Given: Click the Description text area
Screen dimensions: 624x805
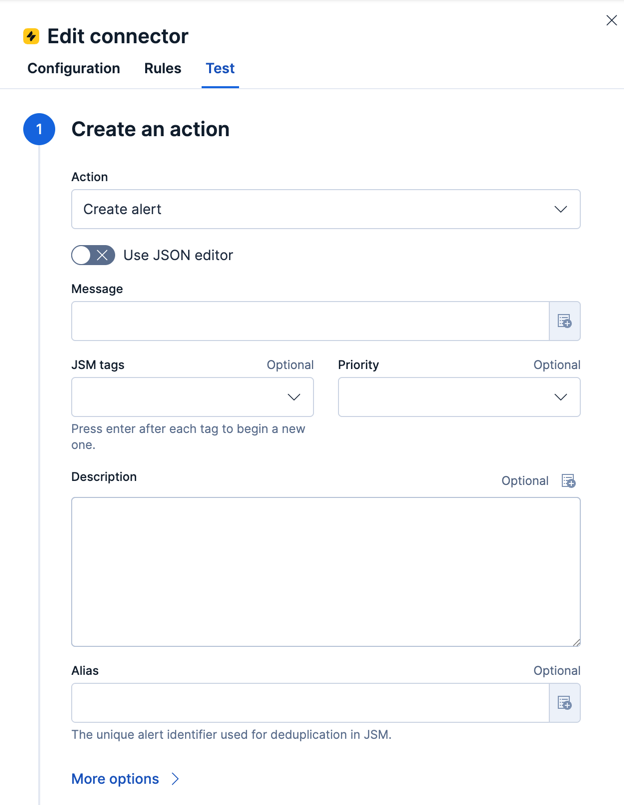Looking at the screenshot, I should [x=325, y=570].
